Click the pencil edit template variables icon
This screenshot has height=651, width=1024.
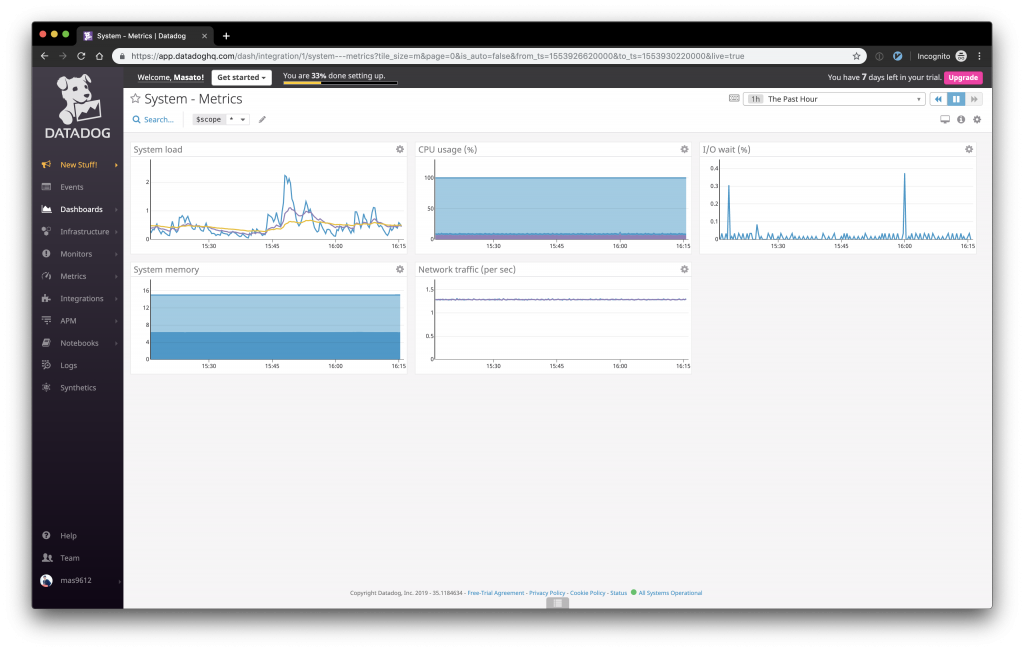pyautogui.click(x=263, y=119)
